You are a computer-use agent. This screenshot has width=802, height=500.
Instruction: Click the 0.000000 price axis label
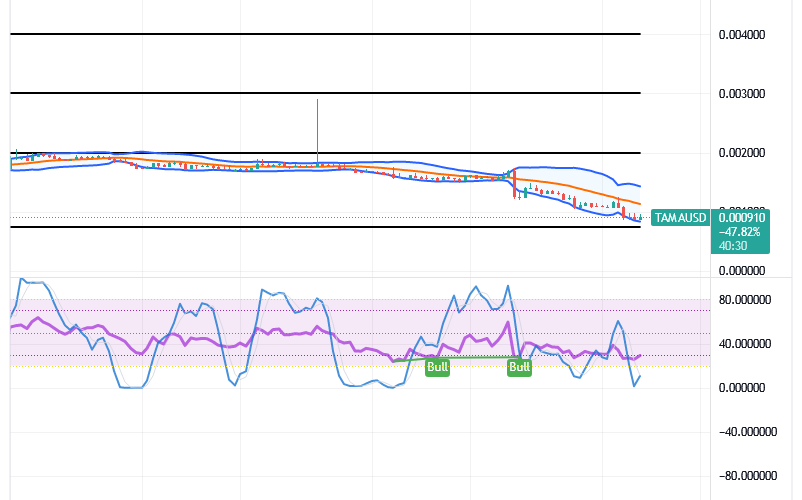click(742, 270)
